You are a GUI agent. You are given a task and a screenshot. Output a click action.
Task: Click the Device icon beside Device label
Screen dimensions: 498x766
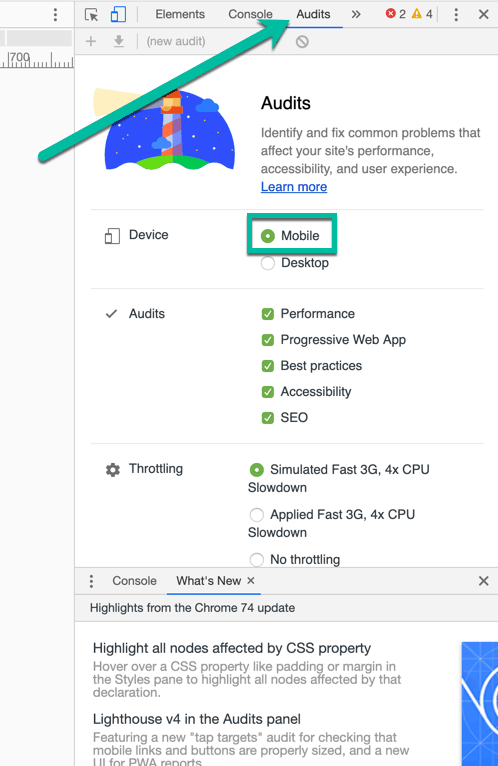click(112, 236)
